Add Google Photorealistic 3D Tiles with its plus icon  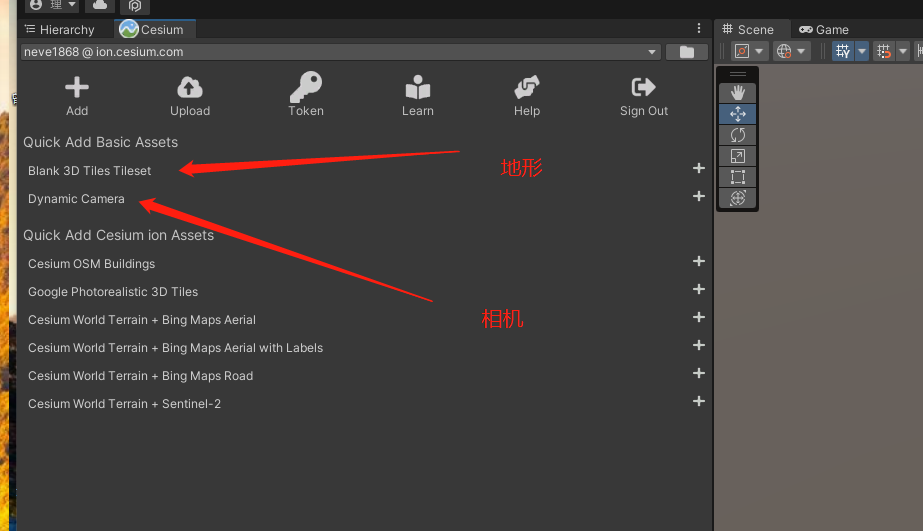click(699, 289)
